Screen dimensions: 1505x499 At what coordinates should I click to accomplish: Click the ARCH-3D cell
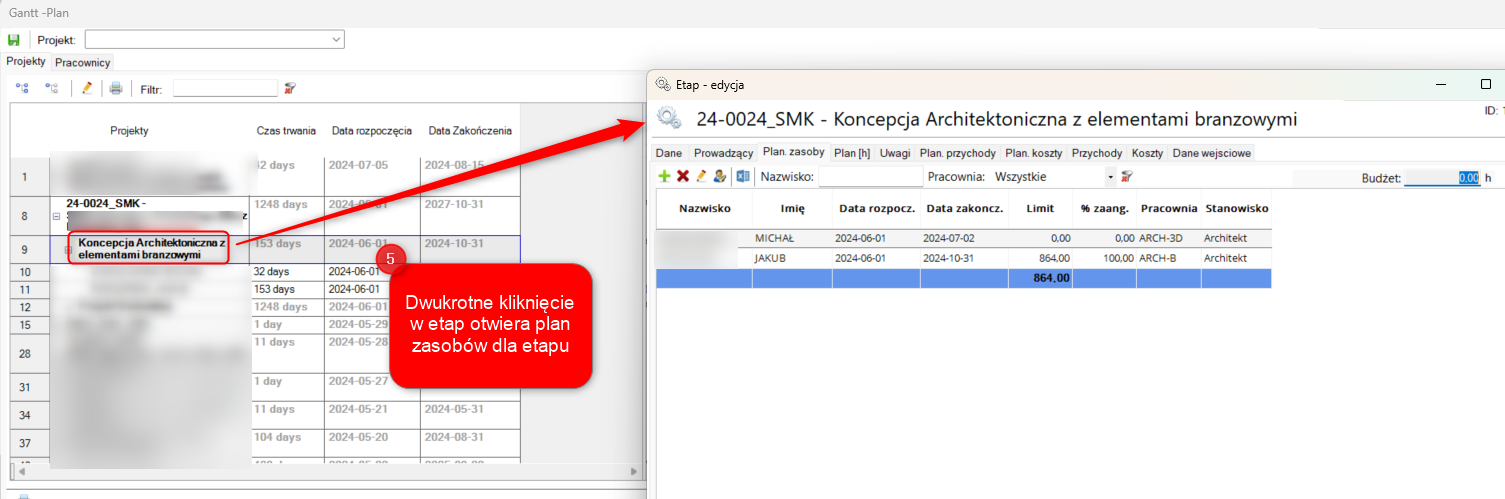1169,239
